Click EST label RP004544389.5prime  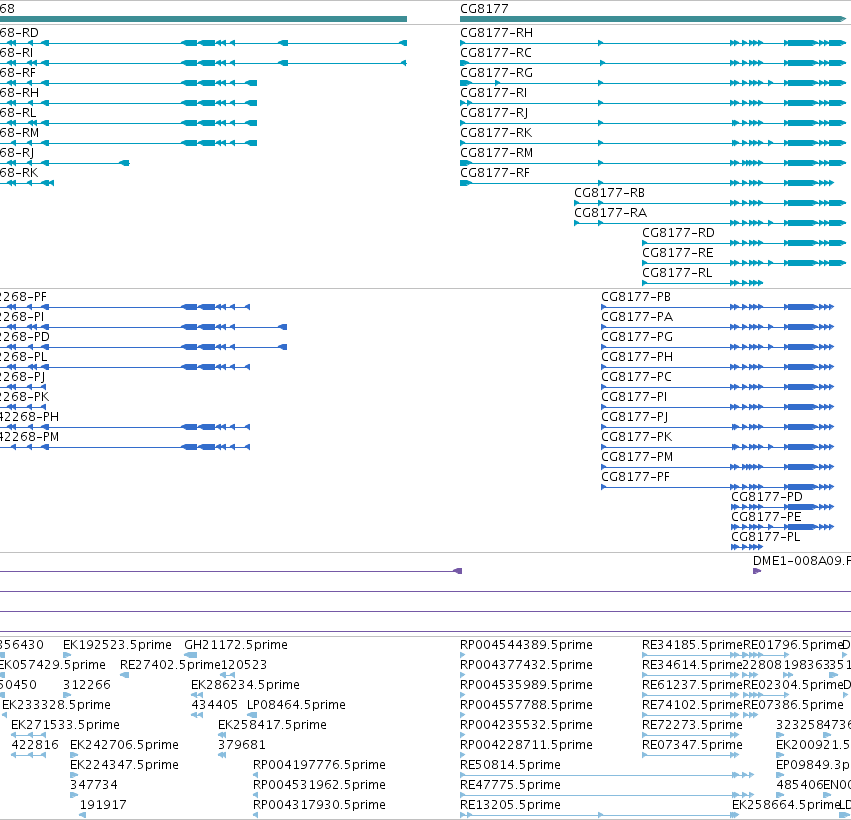[x=526, y=645]
